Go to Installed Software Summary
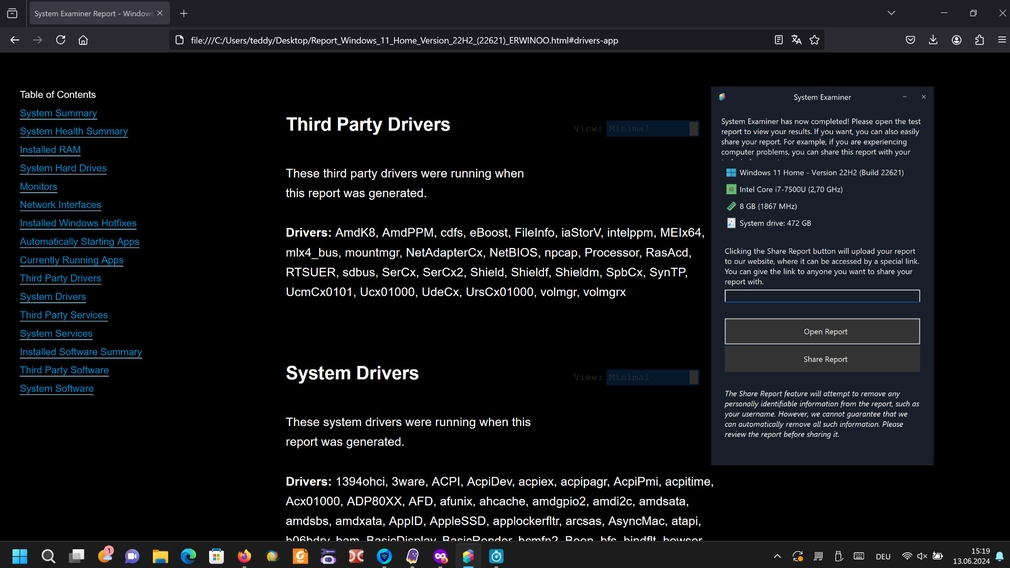1010x568 pixels. click(x=81, y=352)
